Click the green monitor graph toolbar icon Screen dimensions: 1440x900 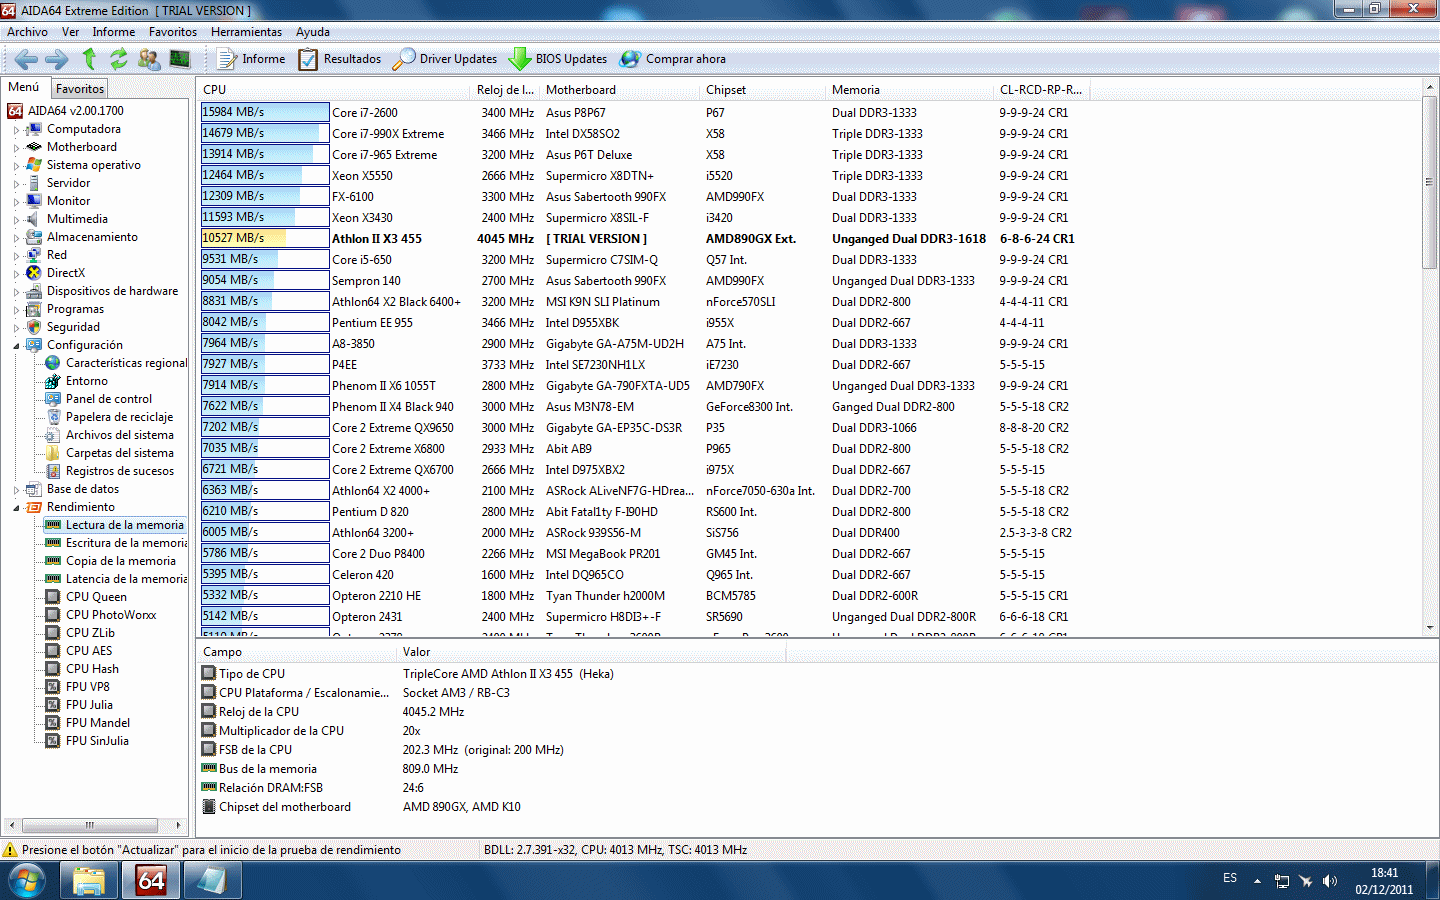180,59
